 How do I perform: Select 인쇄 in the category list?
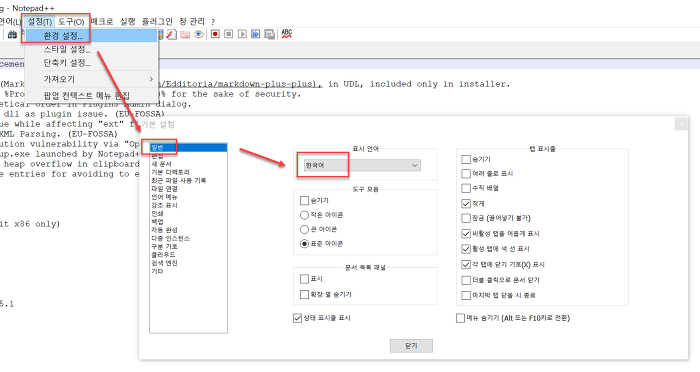pos(157,213)
